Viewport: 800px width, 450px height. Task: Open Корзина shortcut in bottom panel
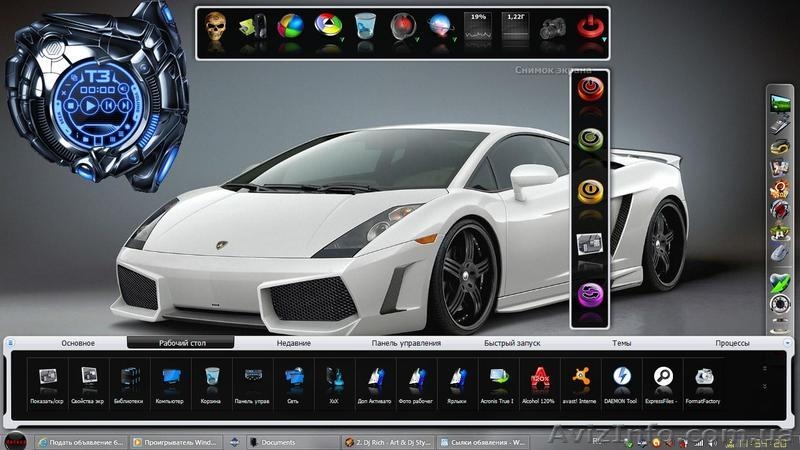coord(211,383)
